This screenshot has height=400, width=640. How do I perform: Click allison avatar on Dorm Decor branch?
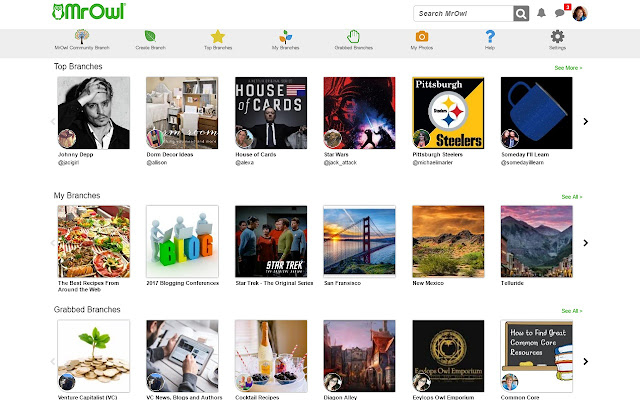[x=155, y=139]
